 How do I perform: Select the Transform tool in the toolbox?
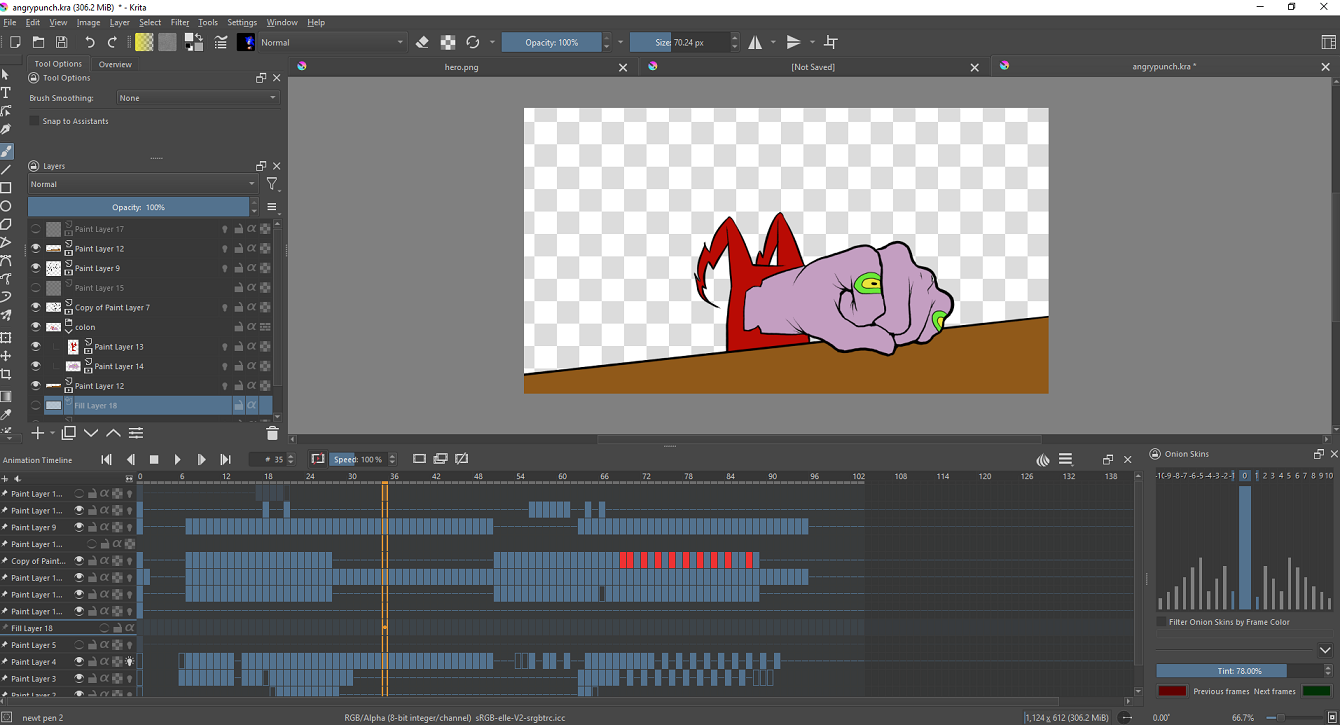point(6,337)
